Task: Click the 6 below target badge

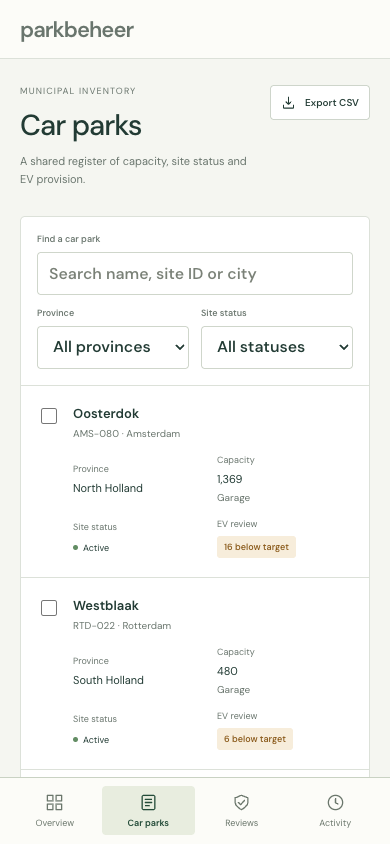Action: tap(254, 739)
